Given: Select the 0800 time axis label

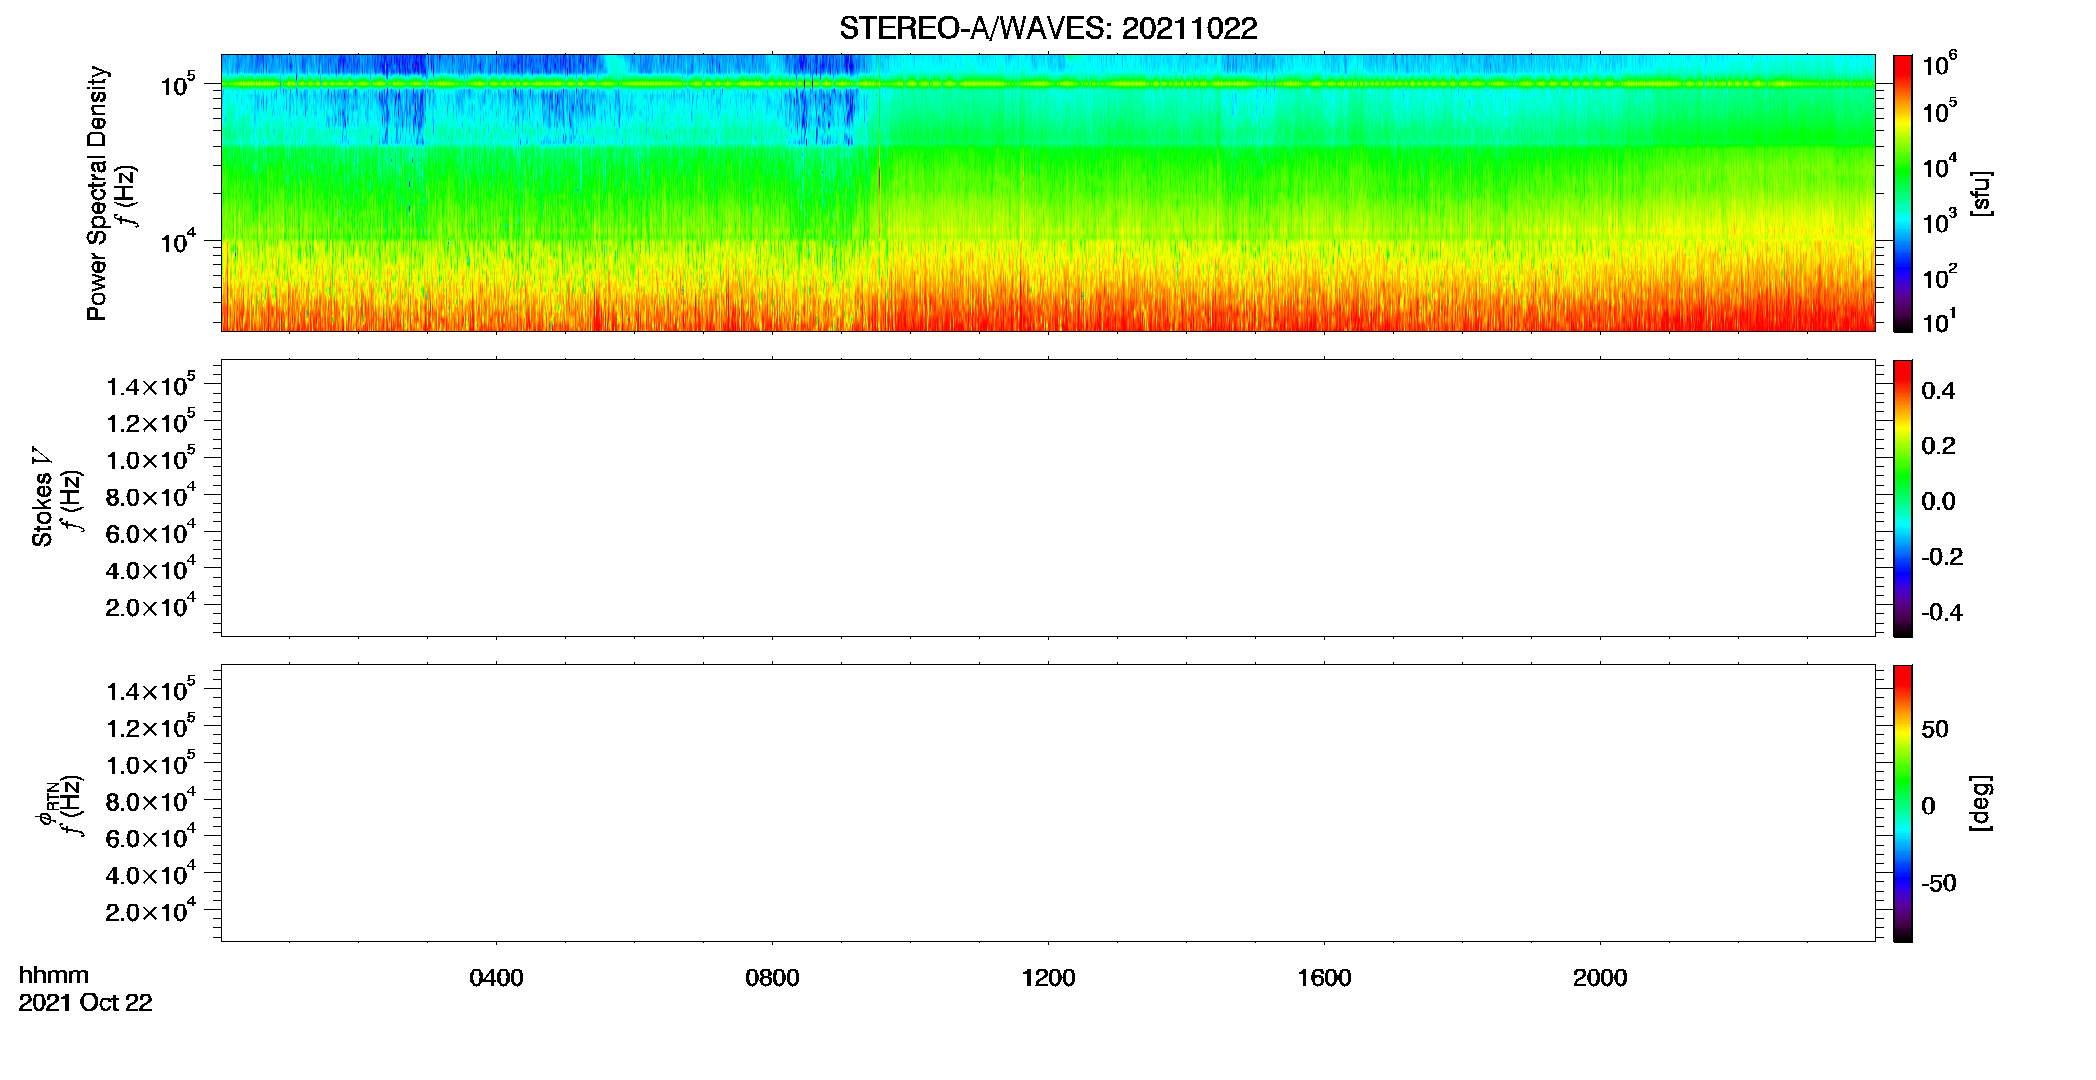Looking at the screenshot, I should [772, 978].
